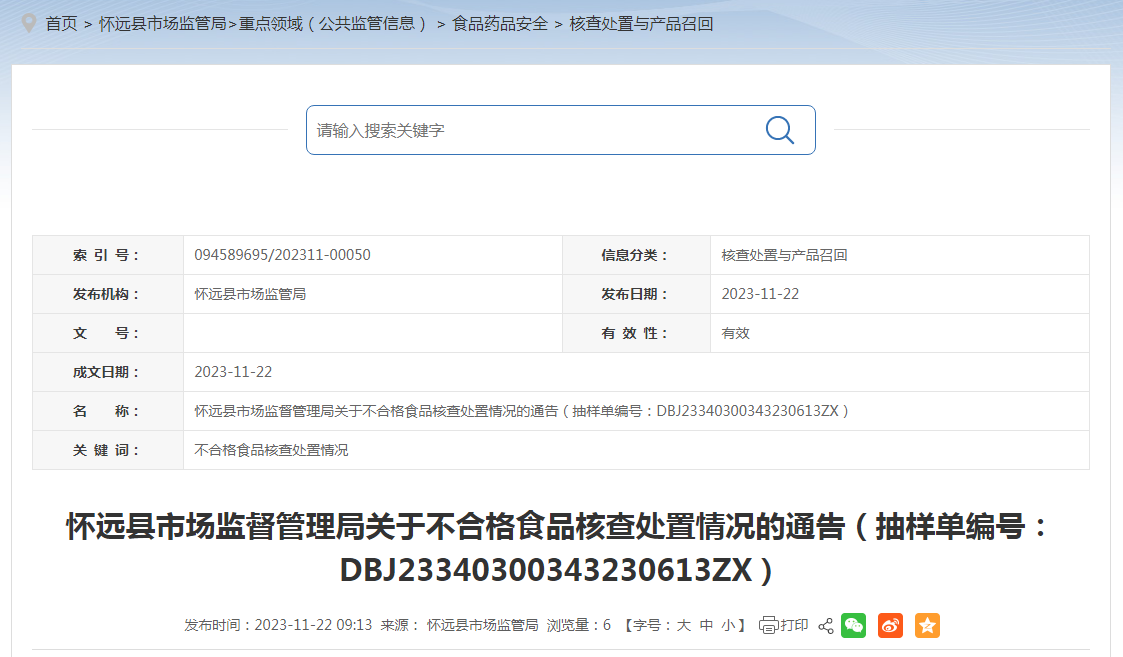Image resolution: width=1123 pixels, height=657 pixels.
Task: Click the location pin icon in breadcrumb
Action: tap(29, 23)
